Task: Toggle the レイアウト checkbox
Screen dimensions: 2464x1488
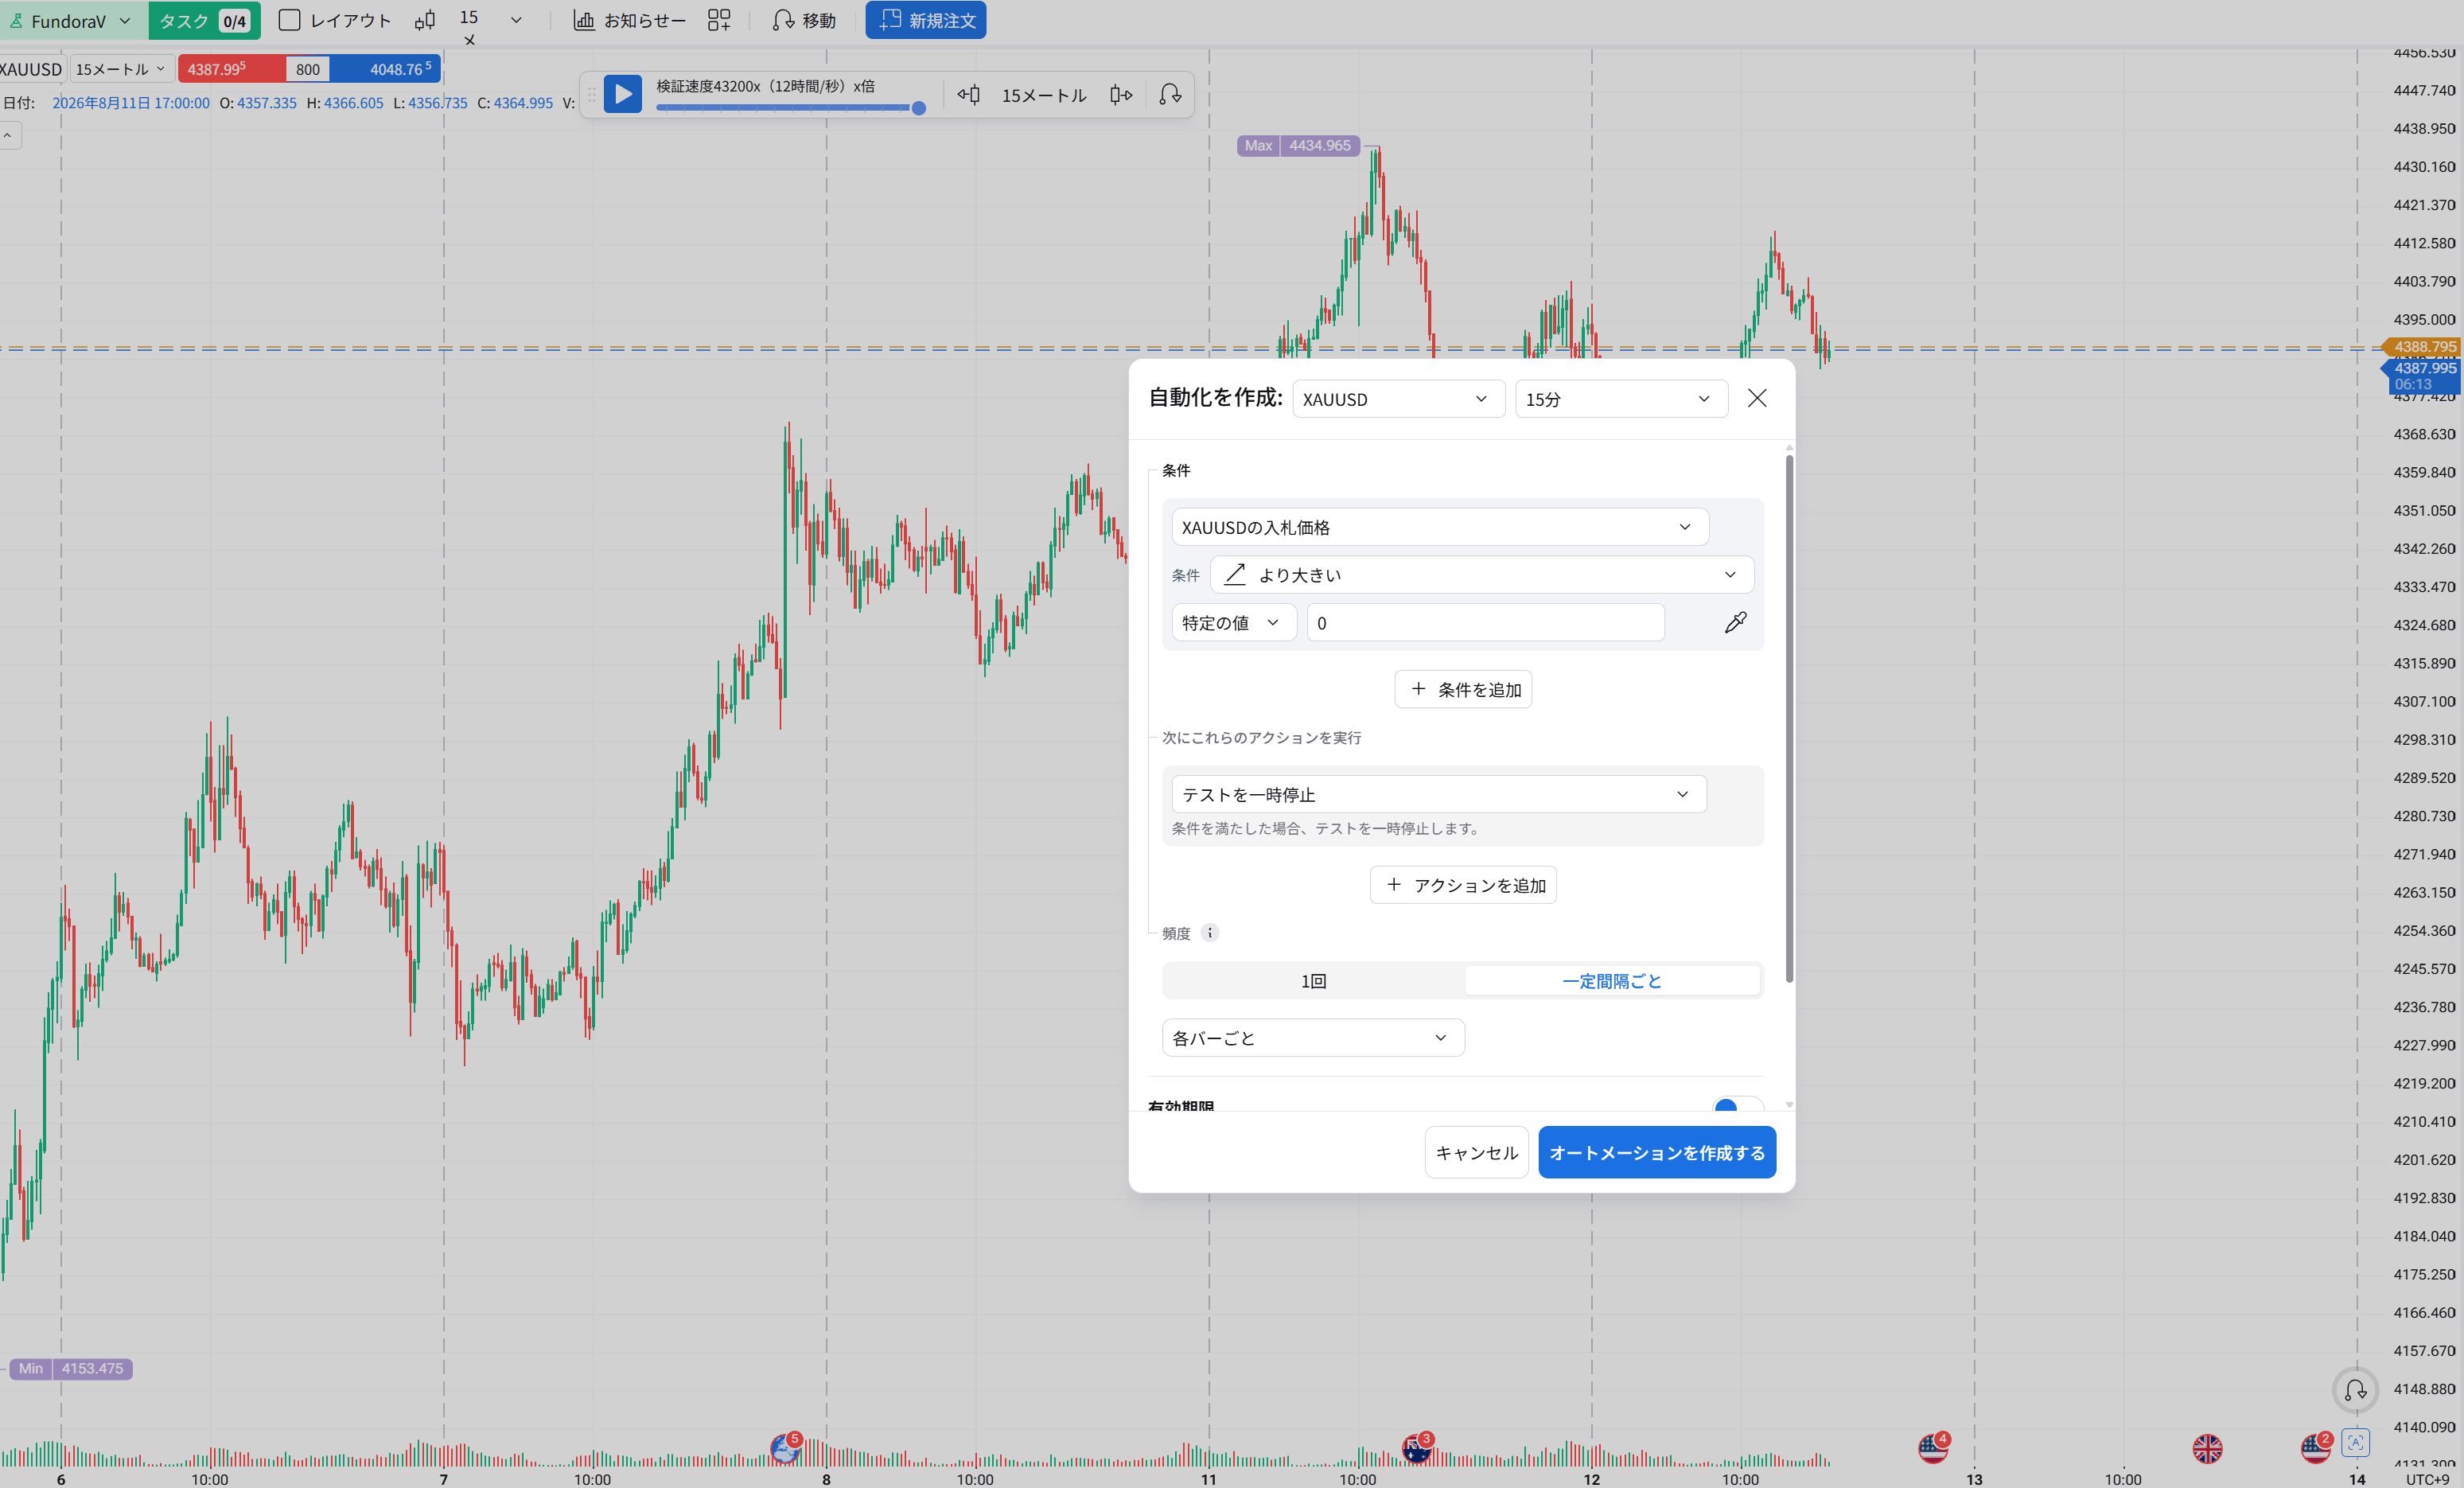Action: [x=289, y=20]
